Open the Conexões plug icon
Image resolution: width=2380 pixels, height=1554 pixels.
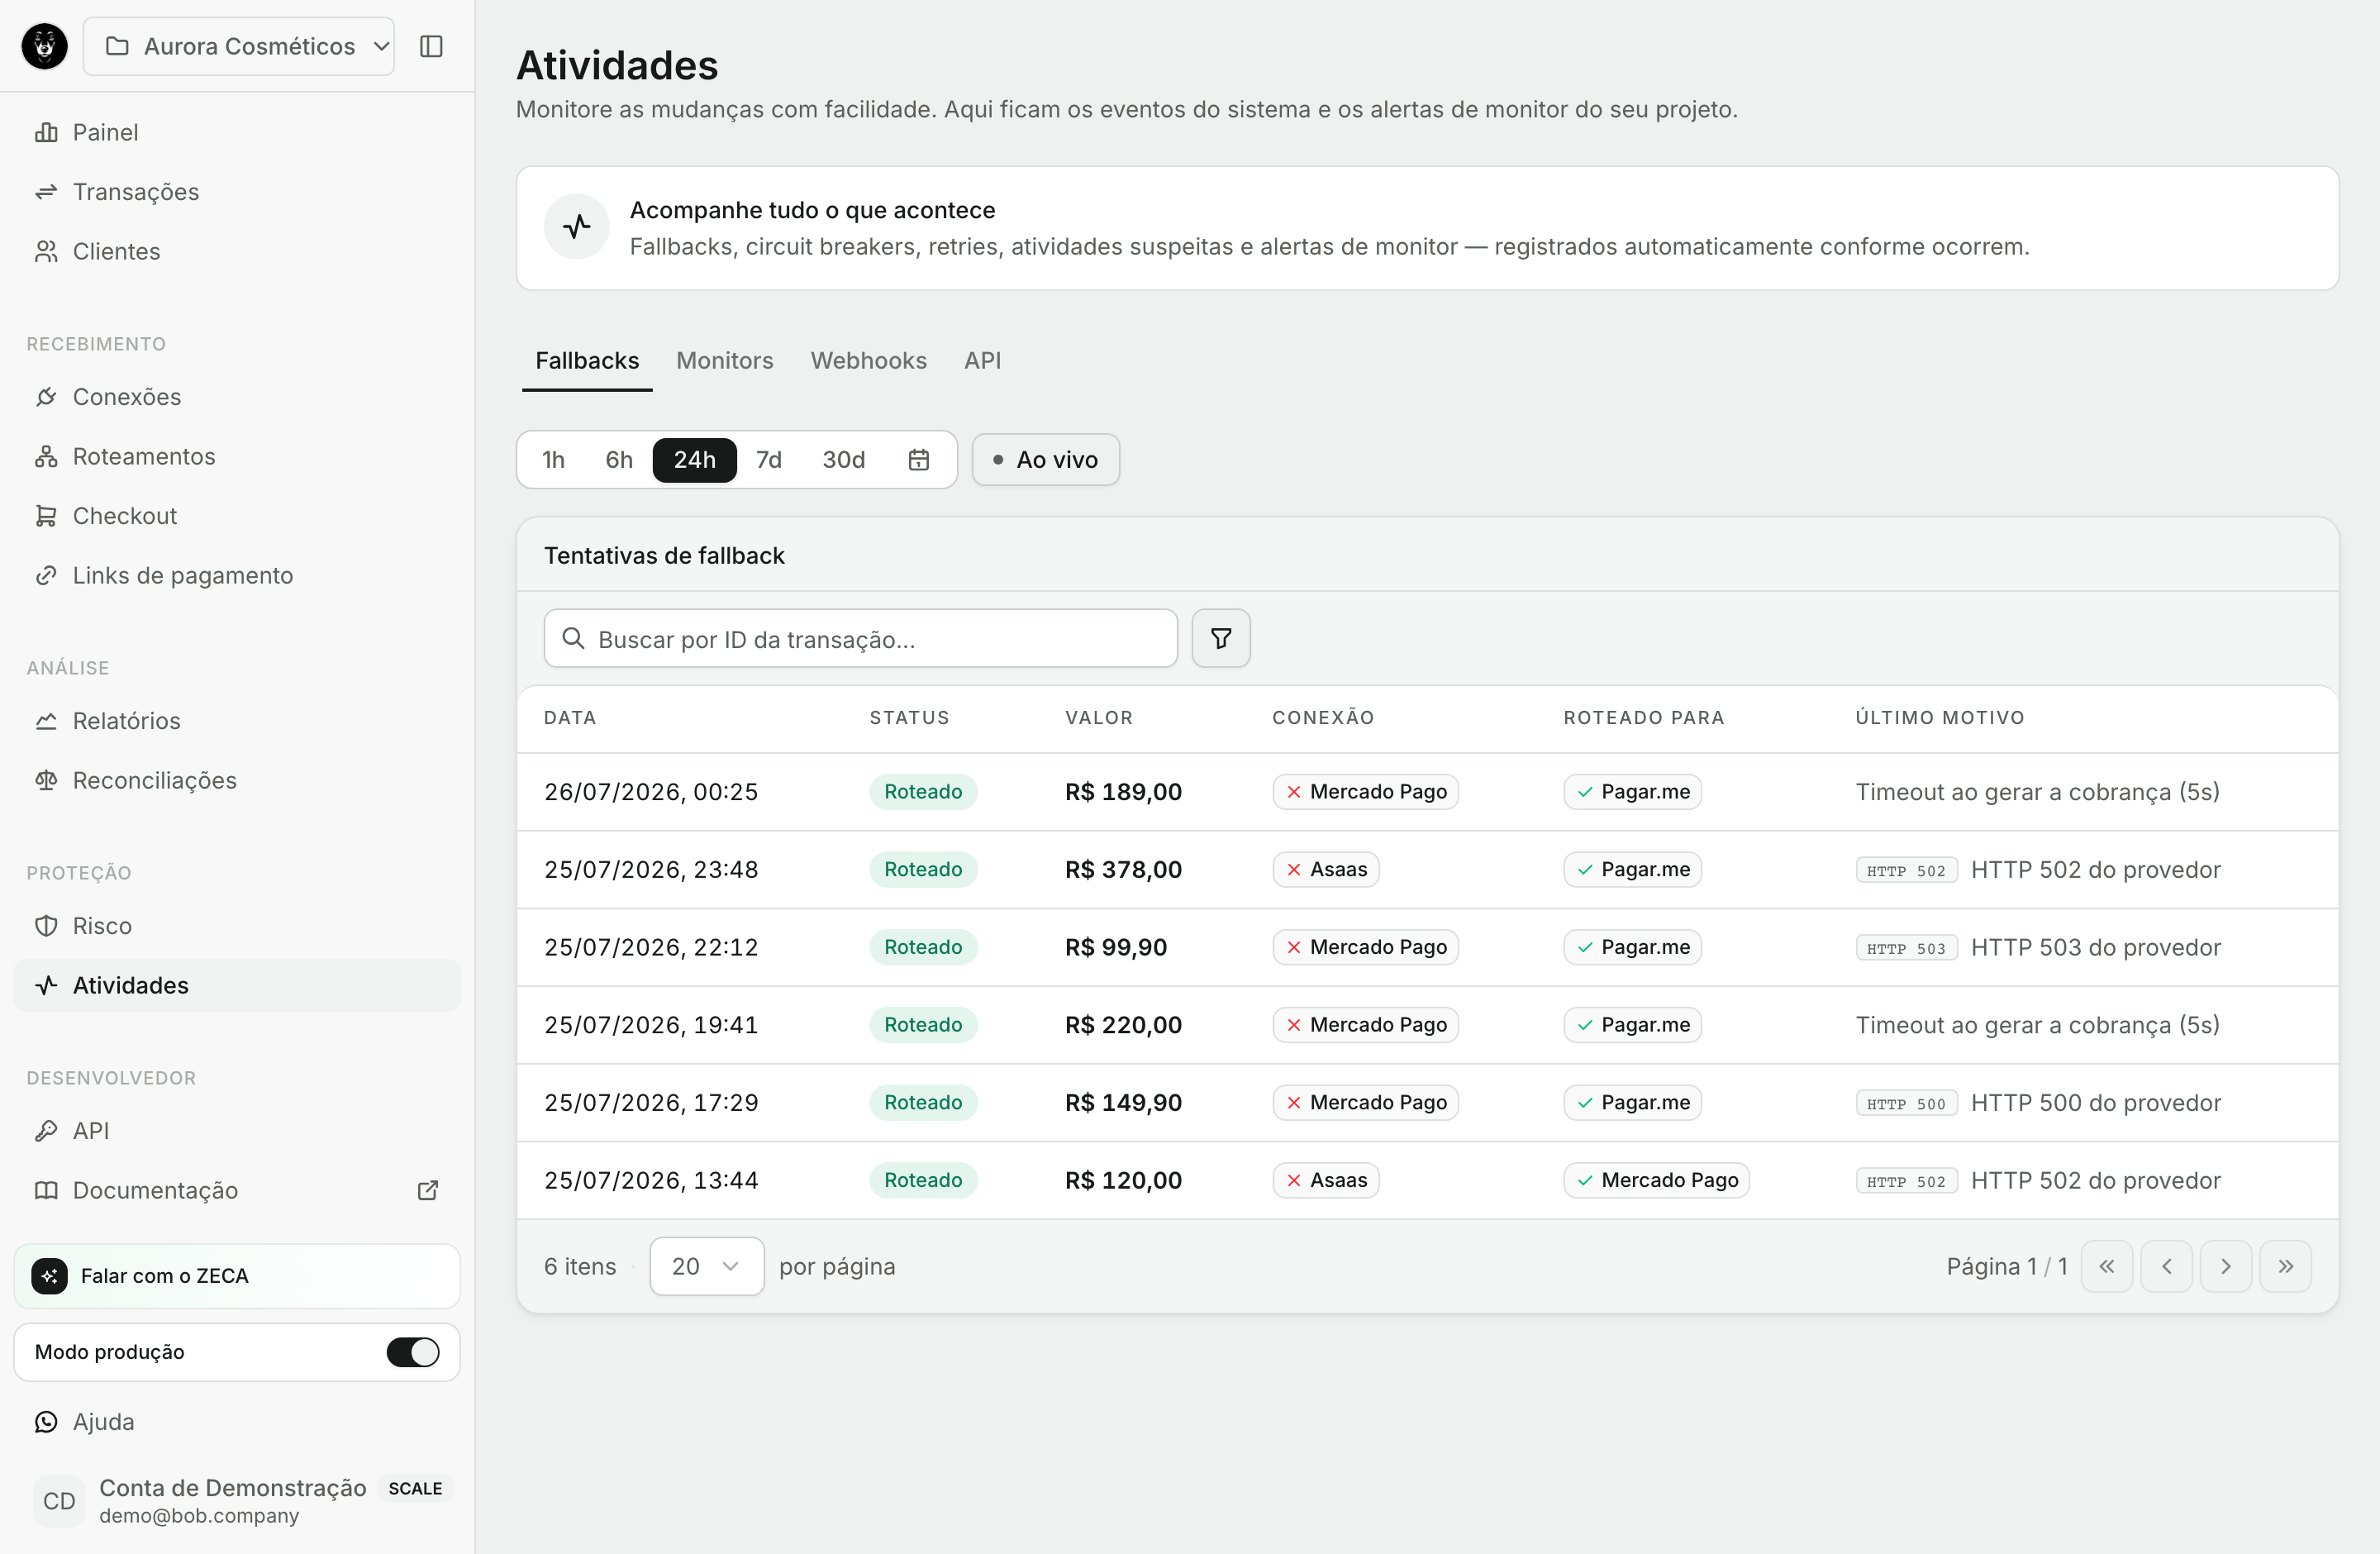[x=46, y=397]
